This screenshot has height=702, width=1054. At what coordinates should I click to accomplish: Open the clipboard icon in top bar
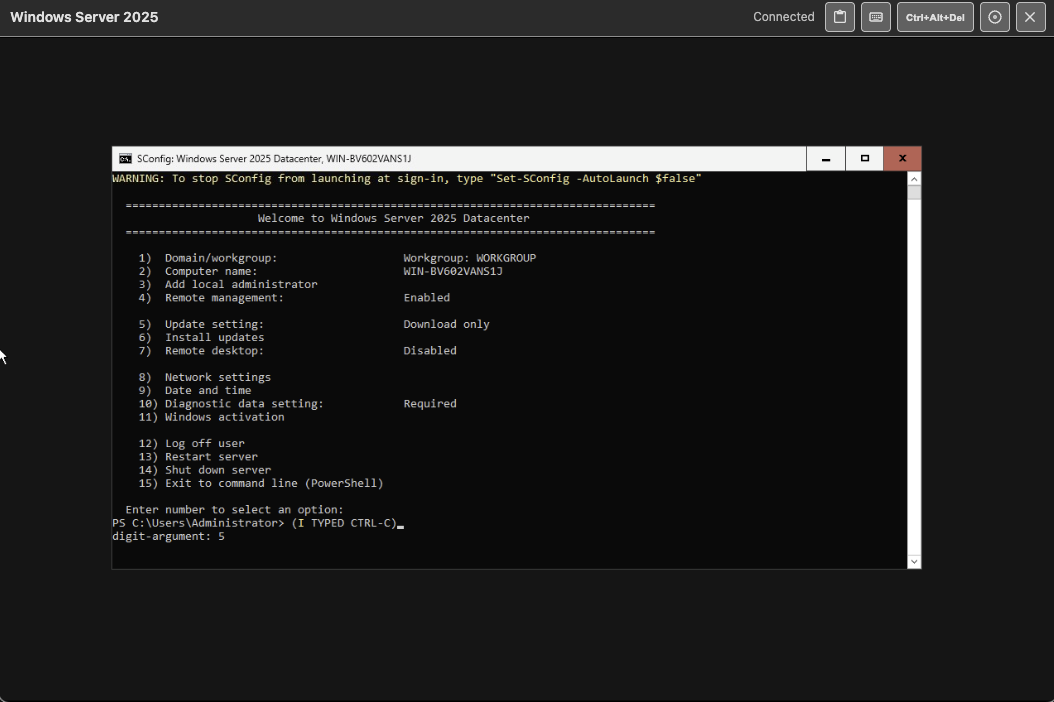(840, 17)
